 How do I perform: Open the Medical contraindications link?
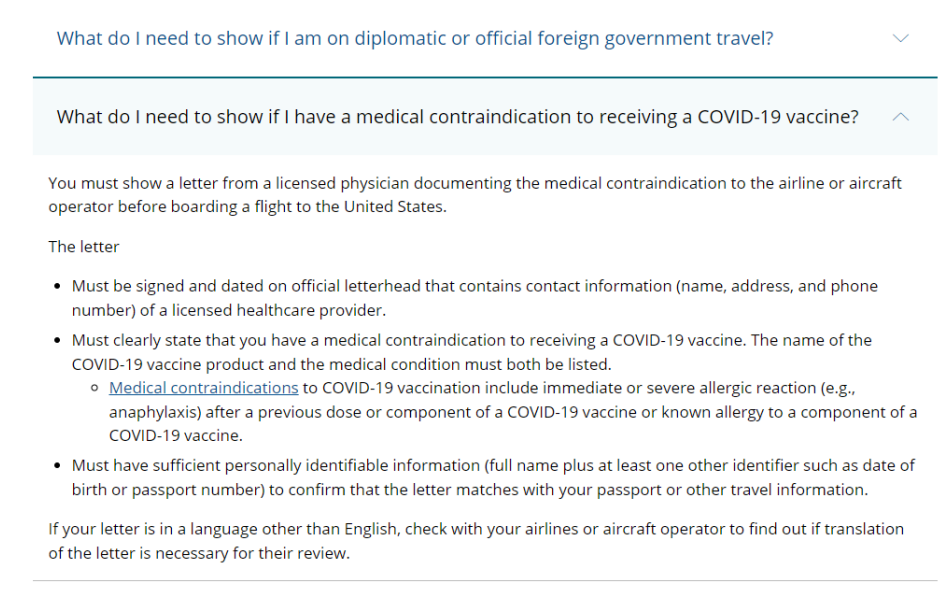click(x=204, y=388)
